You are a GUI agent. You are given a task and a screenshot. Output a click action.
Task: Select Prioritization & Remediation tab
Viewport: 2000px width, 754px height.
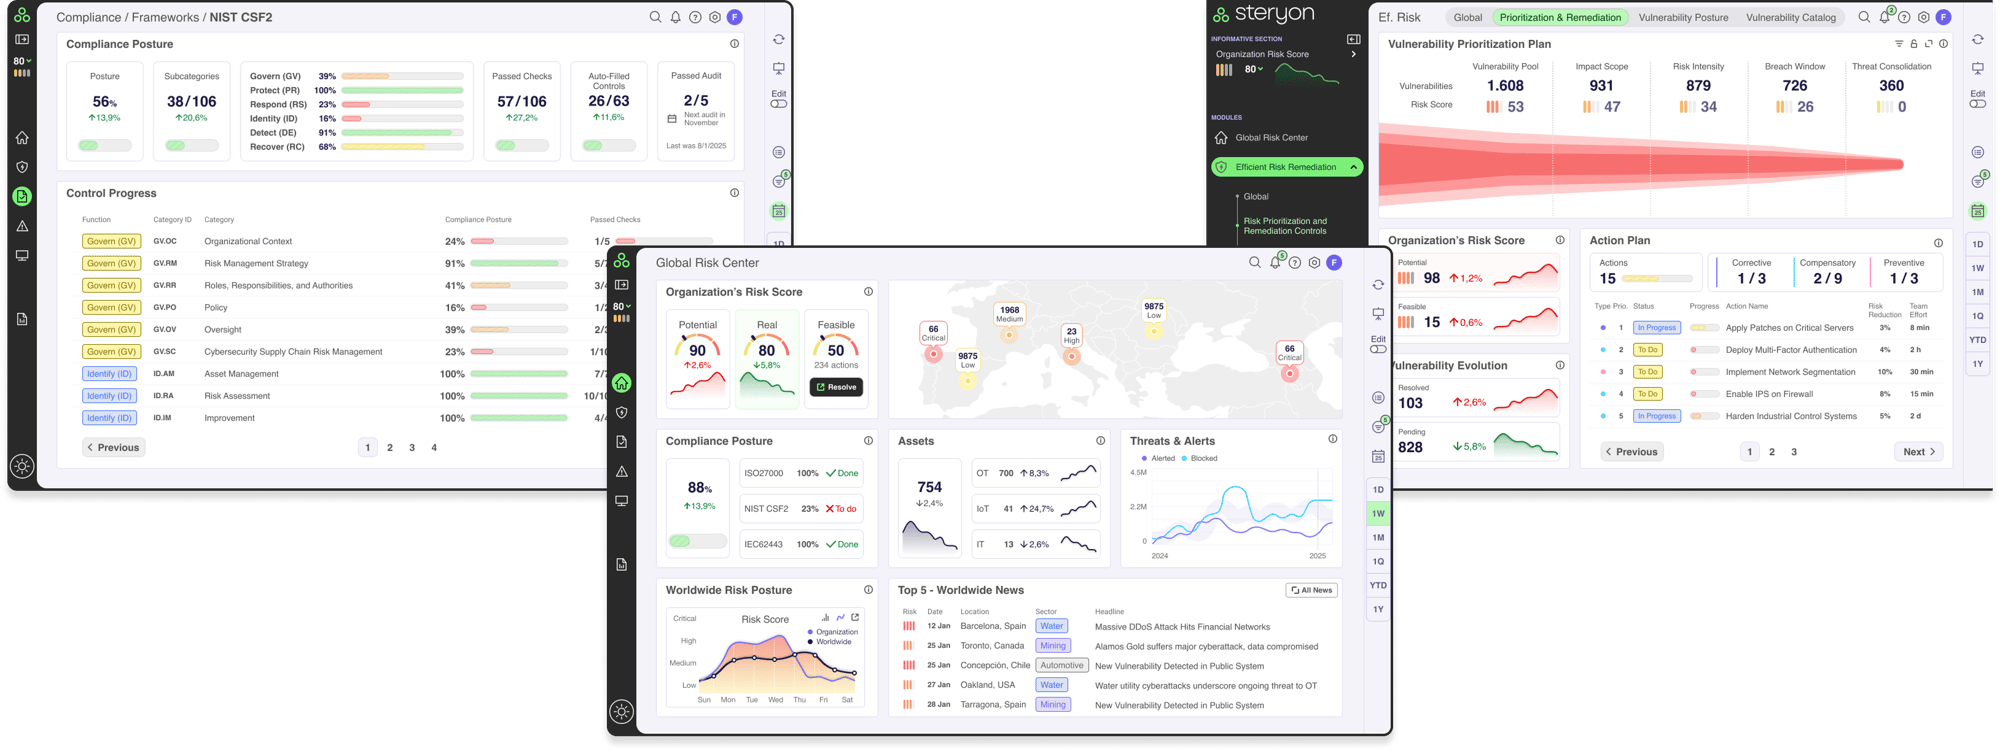1560,17
